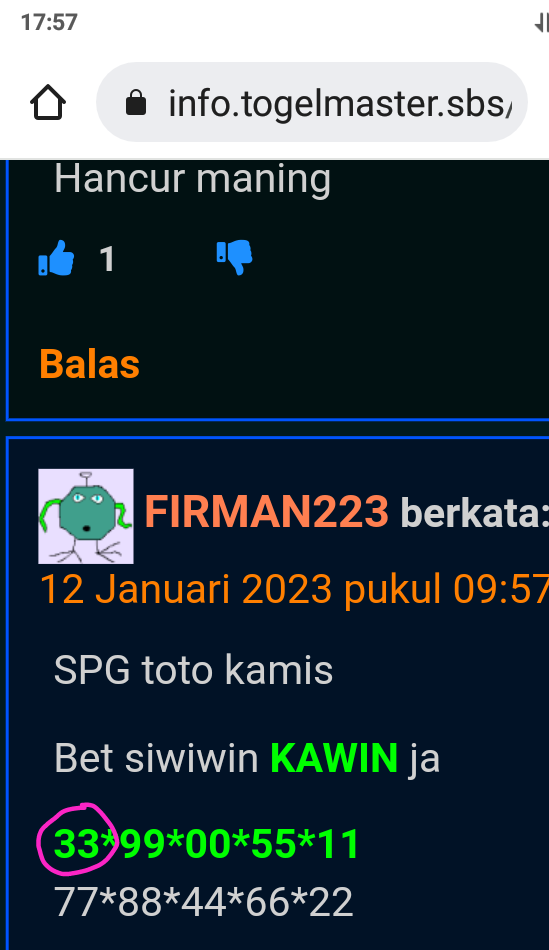The height and width of the screenshot is (950, 549).
Task: Tap the browser home icon
Action: 48,102
